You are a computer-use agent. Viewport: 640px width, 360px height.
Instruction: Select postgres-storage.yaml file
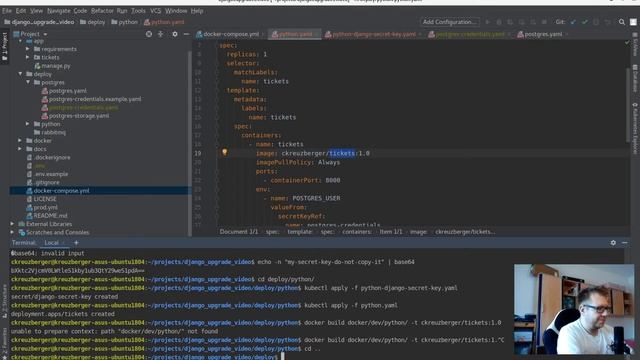pyautogui.click(x=75, y=116)
